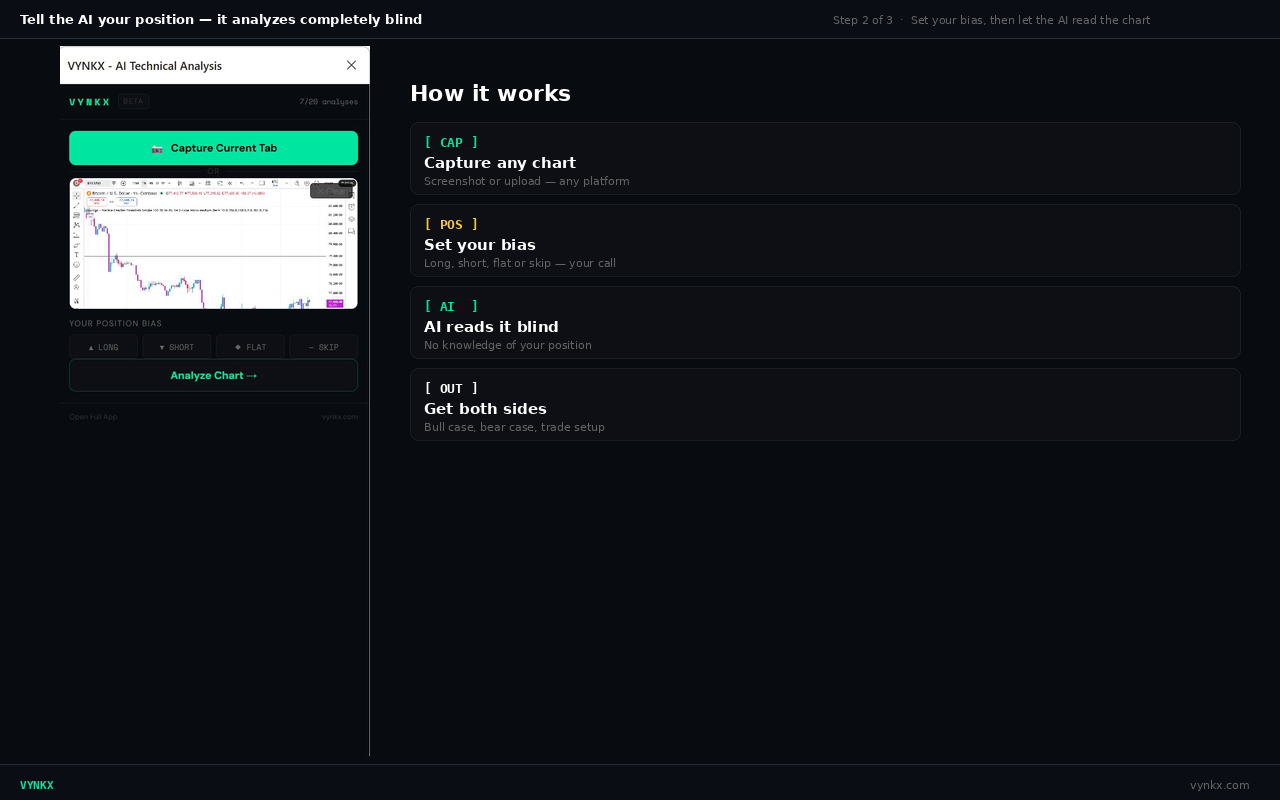Click the Analyze Chart button
Screen dimensions: 1280x800
pos(213,376)
